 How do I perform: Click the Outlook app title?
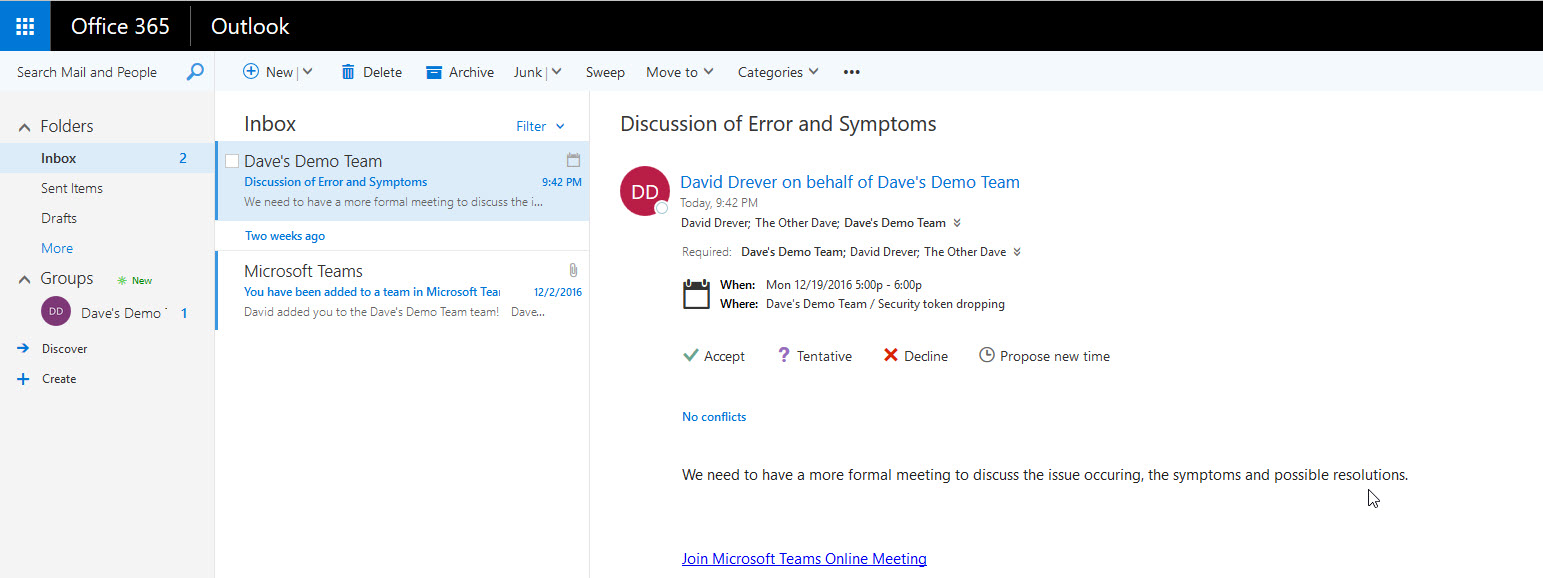[250, 26]
